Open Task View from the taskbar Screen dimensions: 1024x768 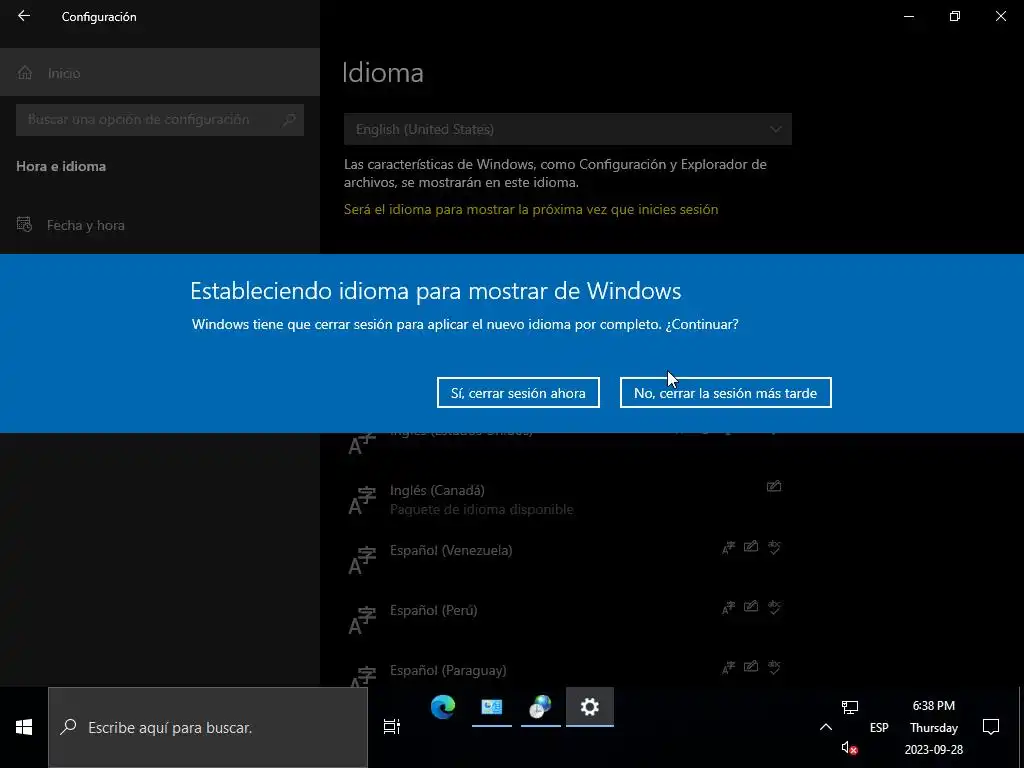pyautogui.click(x=392, y=726)
